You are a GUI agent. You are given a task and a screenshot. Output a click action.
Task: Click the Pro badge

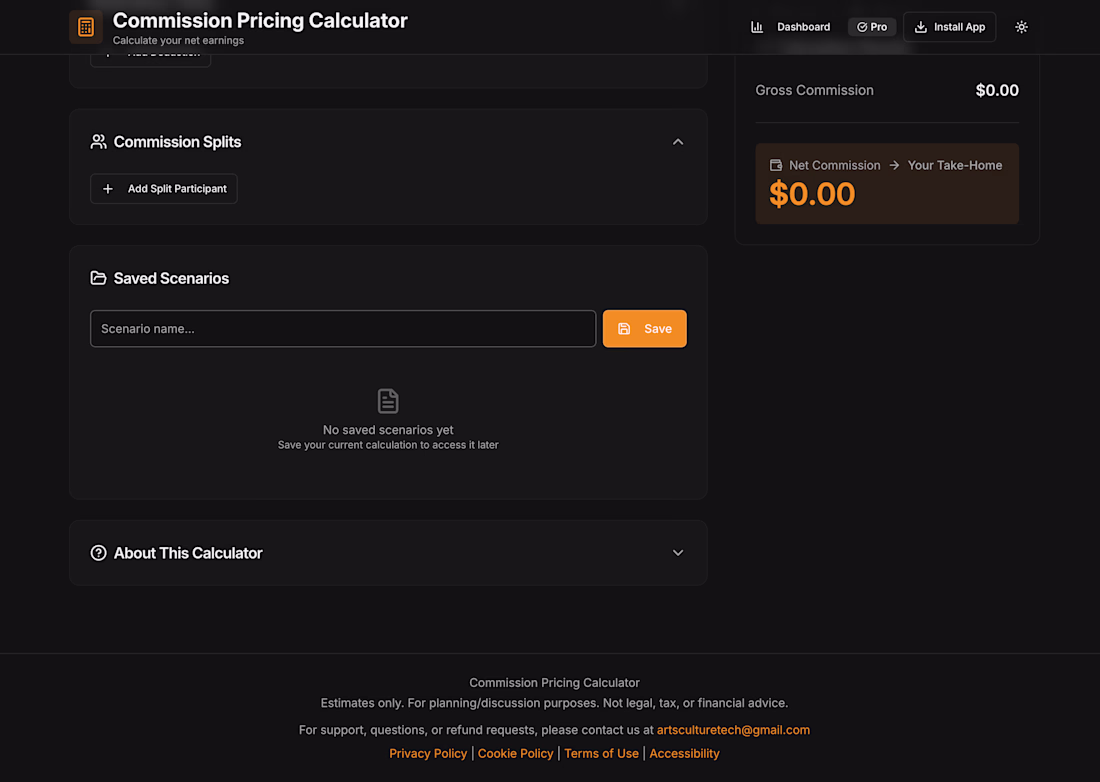tap(871, 27)
